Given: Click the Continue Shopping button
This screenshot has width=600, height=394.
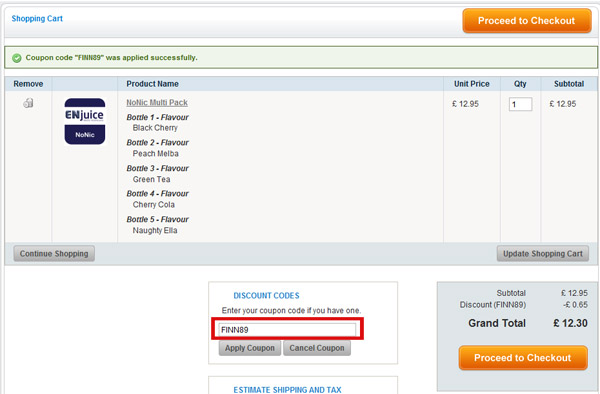Looking at the screenshot, I should [x=54, y=254].
